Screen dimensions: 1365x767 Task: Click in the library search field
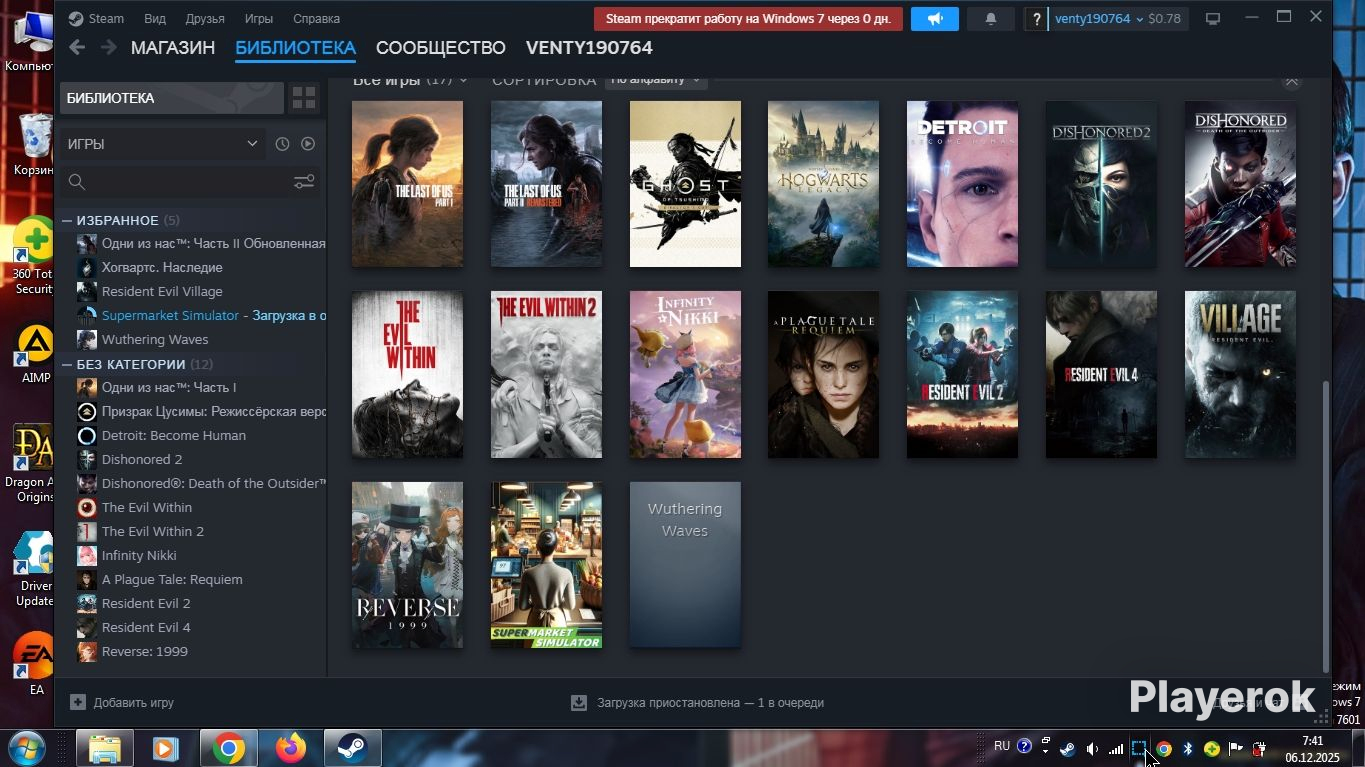point(190,181)
